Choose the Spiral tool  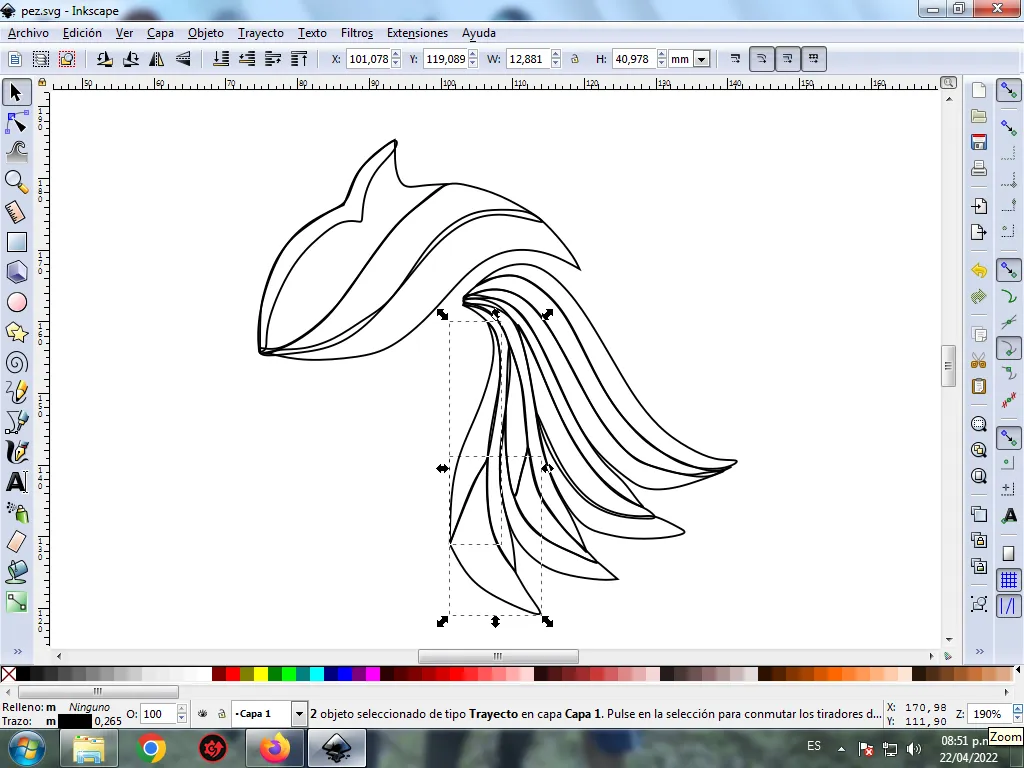[x=16, y=362]
